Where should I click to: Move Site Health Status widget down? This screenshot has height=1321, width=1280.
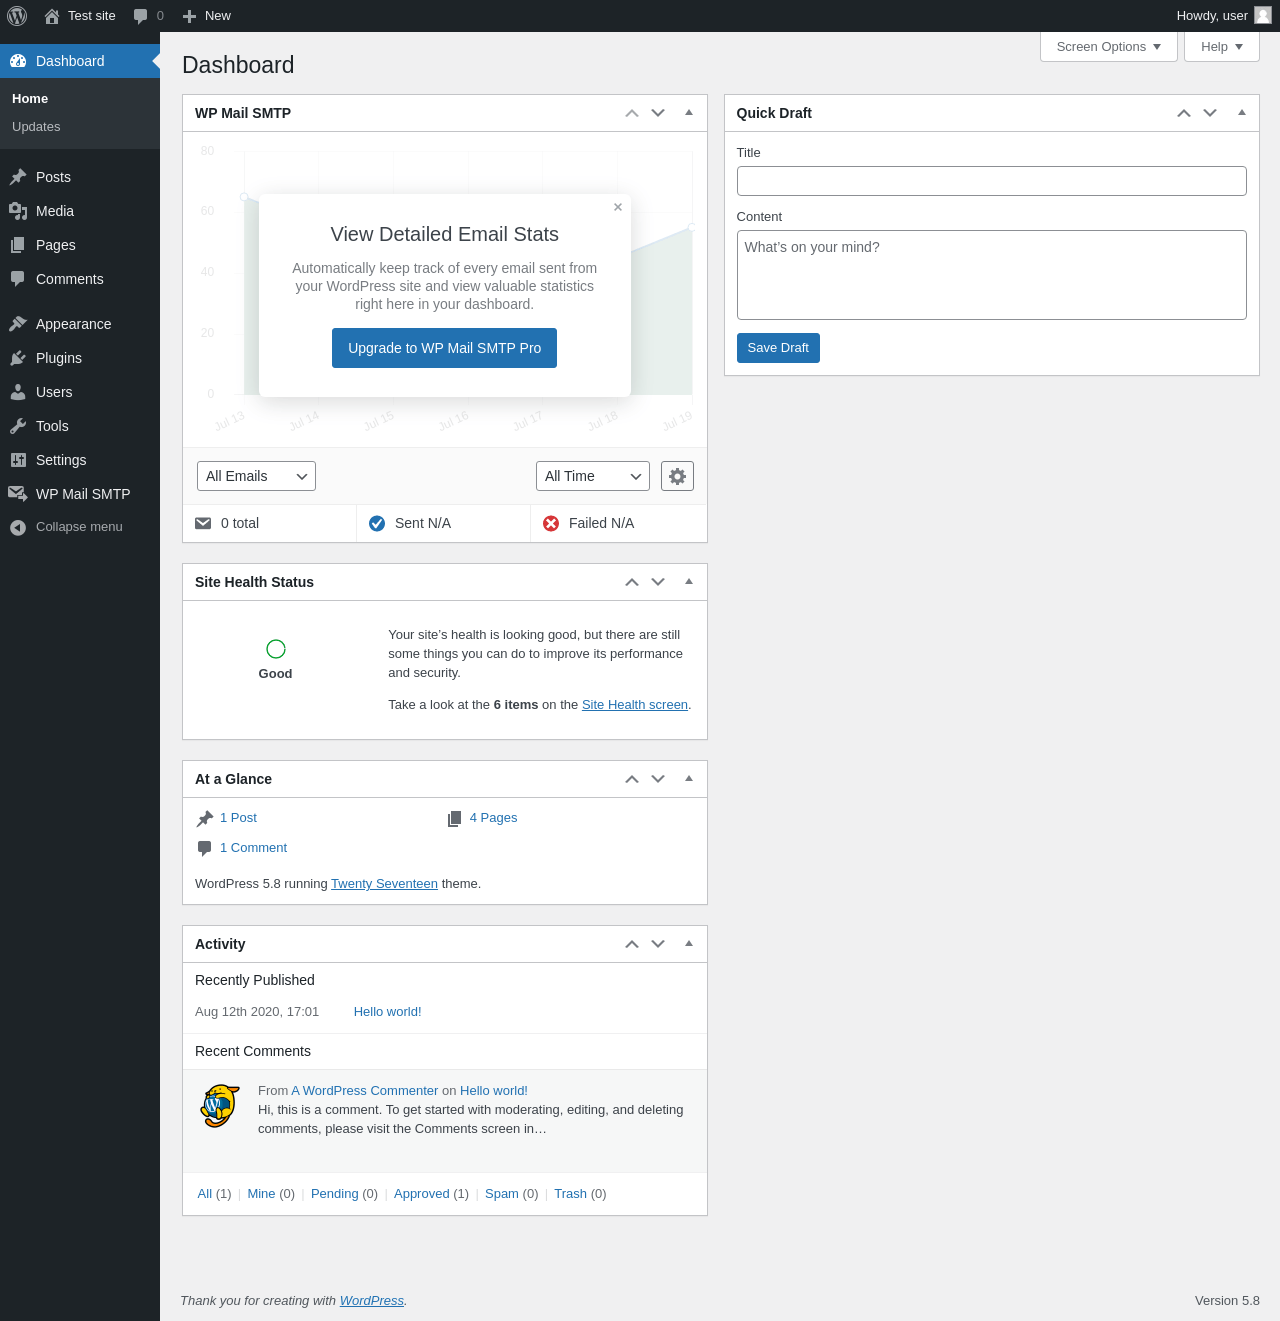click(658, 582)
